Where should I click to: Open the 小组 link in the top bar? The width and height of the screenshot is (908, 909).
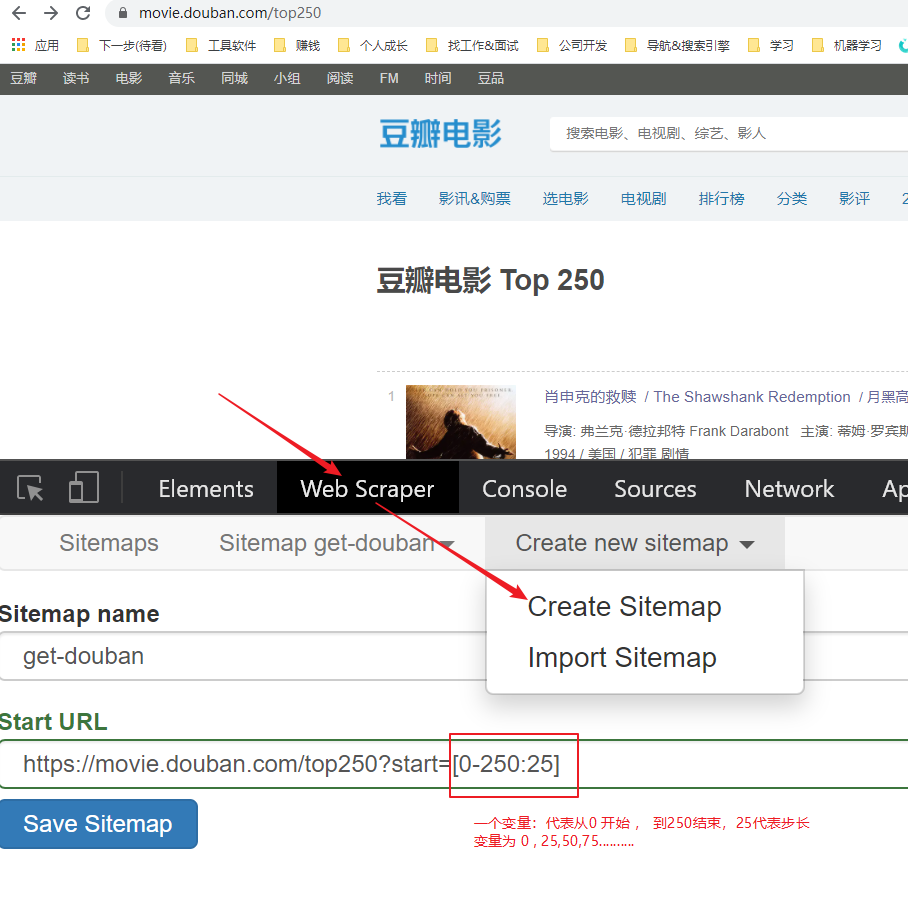(287, 78)
